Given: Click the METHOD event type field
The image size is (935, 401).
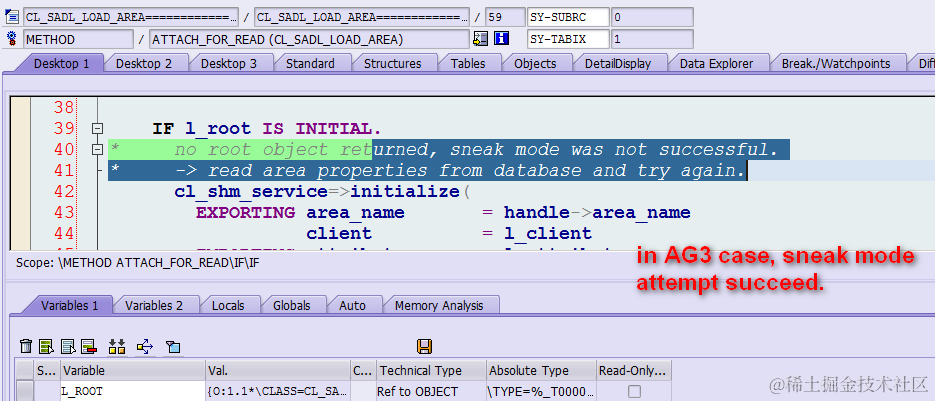Looking at the screenshot, I should point(78,39).
